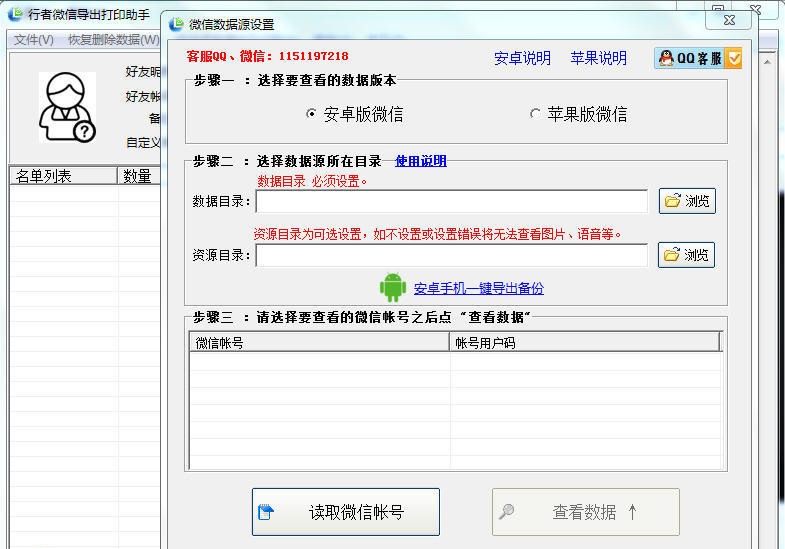Click the 读取微信帐号 button
The image size is (785, 549).
point(346,512)
